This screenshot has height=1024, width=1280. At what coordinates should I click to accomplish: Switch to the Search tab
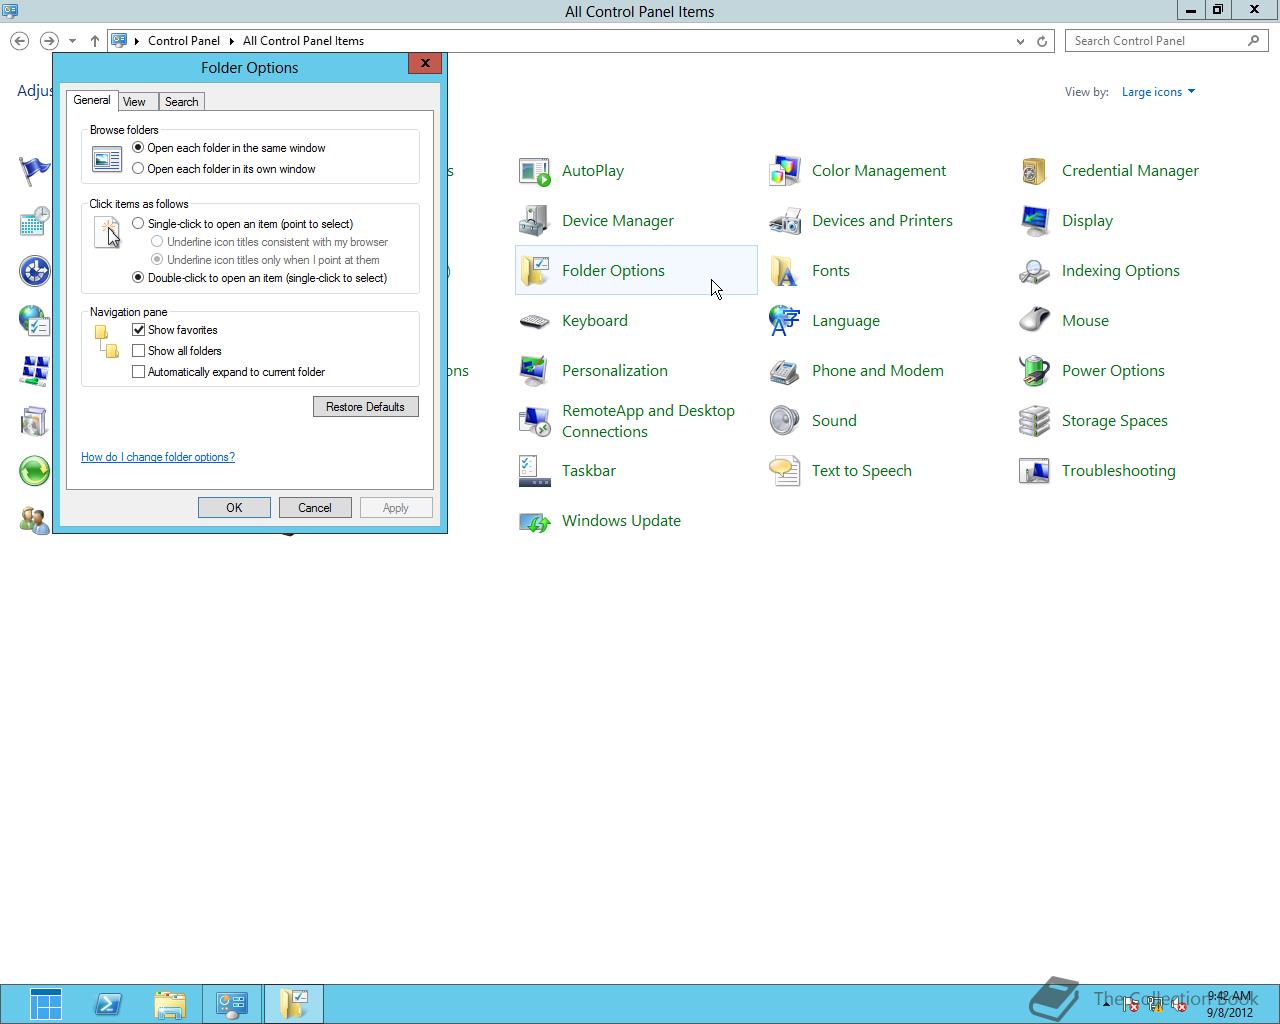tap(181, 102)
